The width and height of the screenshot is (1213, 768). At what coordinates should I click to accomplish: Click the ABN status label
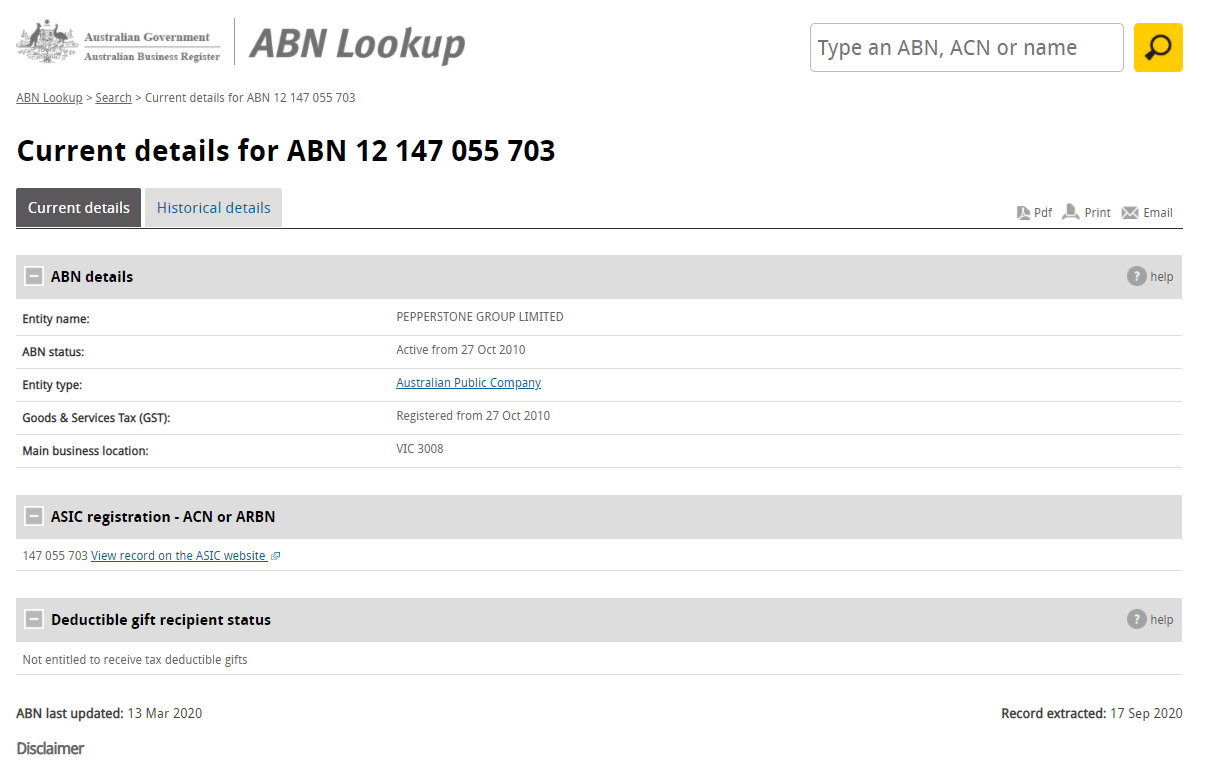click(53, 352)
